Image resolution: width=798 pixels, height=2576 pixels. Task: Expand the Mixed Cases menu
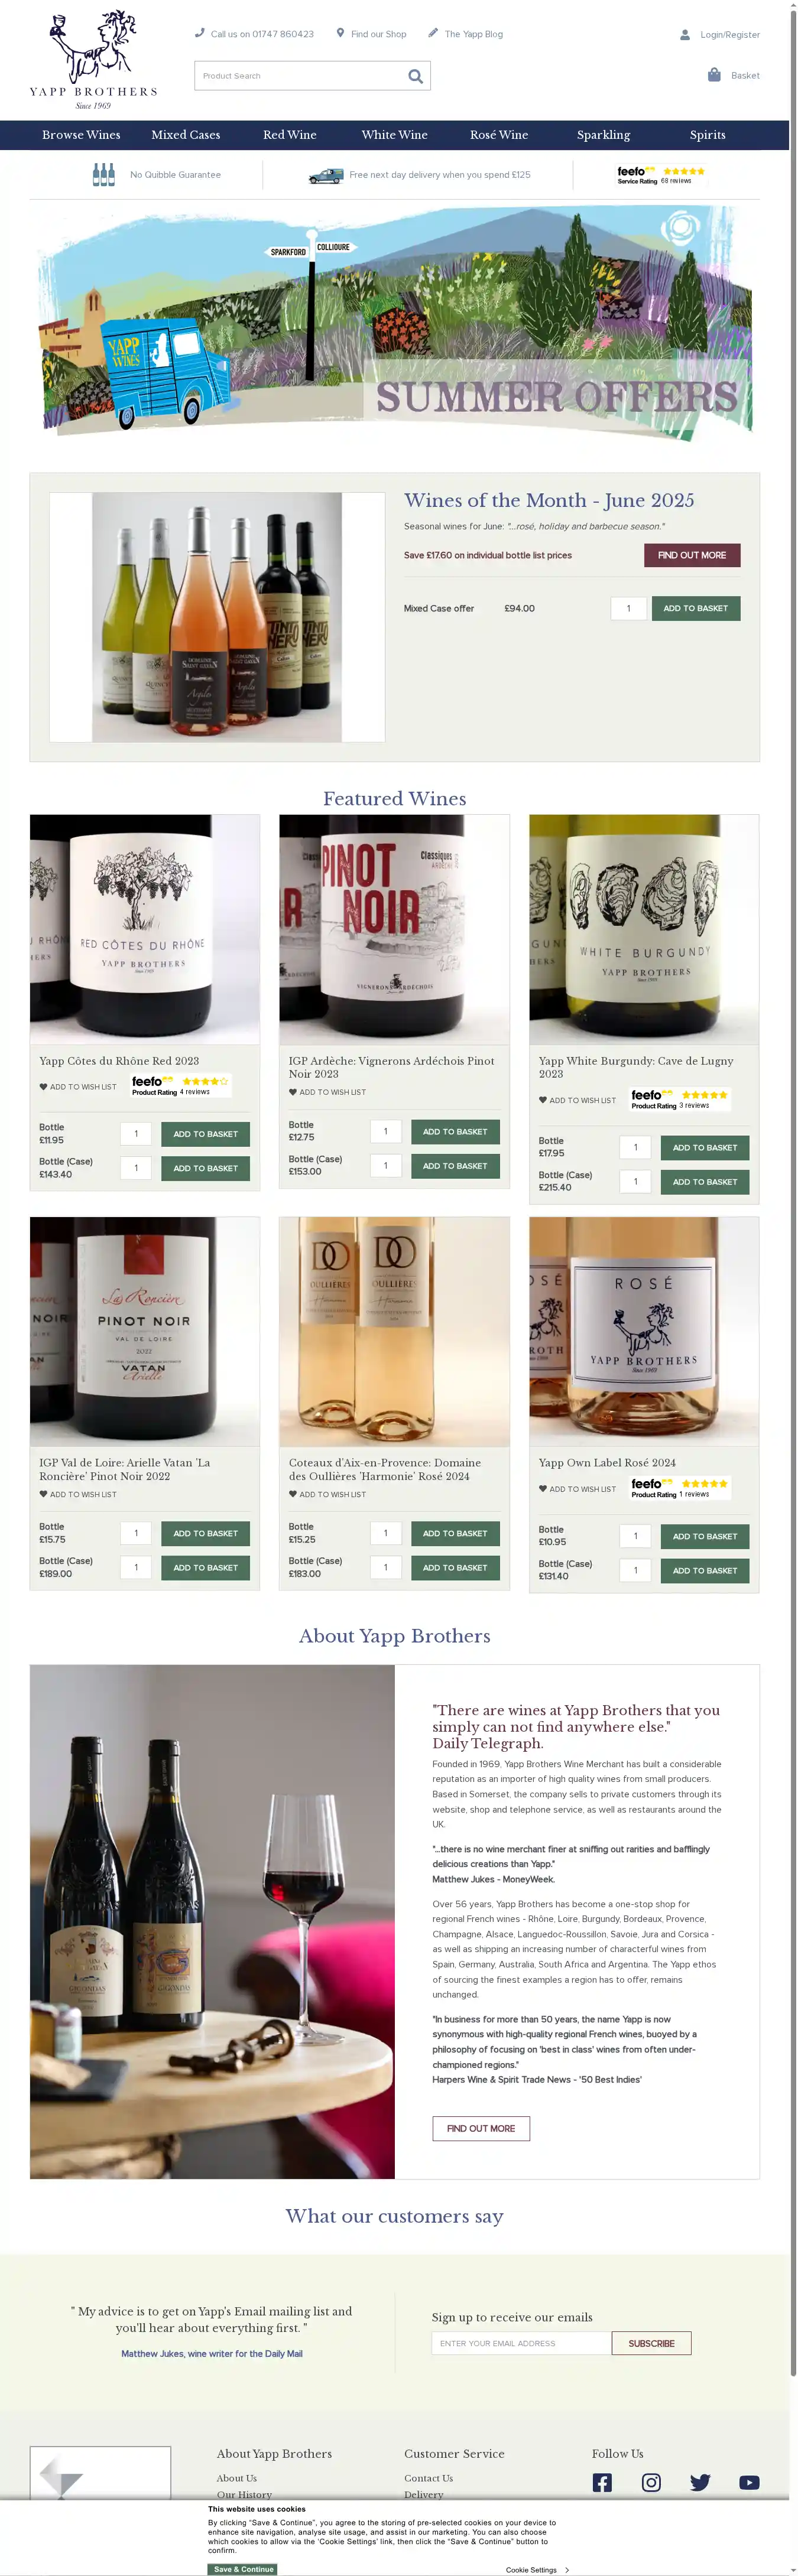pos(186,135)
